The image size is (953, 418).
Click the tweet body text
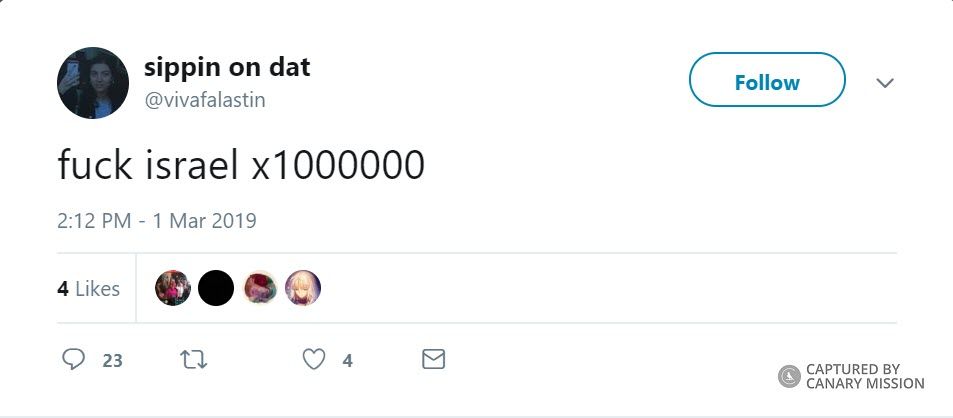click(241, 165)
